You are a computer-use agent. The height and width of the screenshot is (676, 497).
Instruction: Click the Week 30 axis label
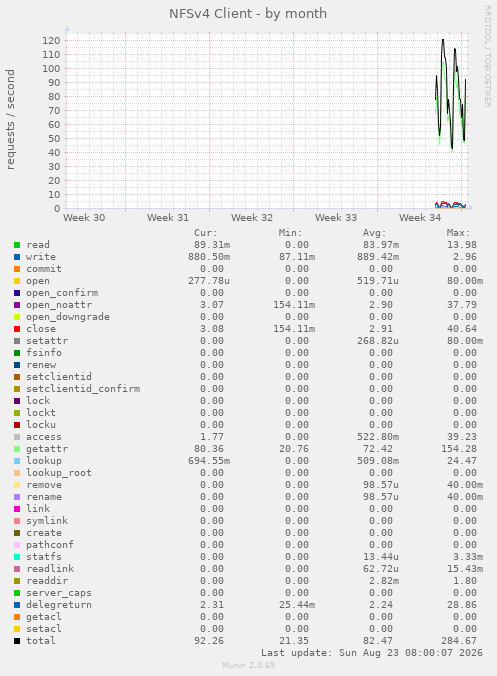pyautogui.click(x=84, y=218)
